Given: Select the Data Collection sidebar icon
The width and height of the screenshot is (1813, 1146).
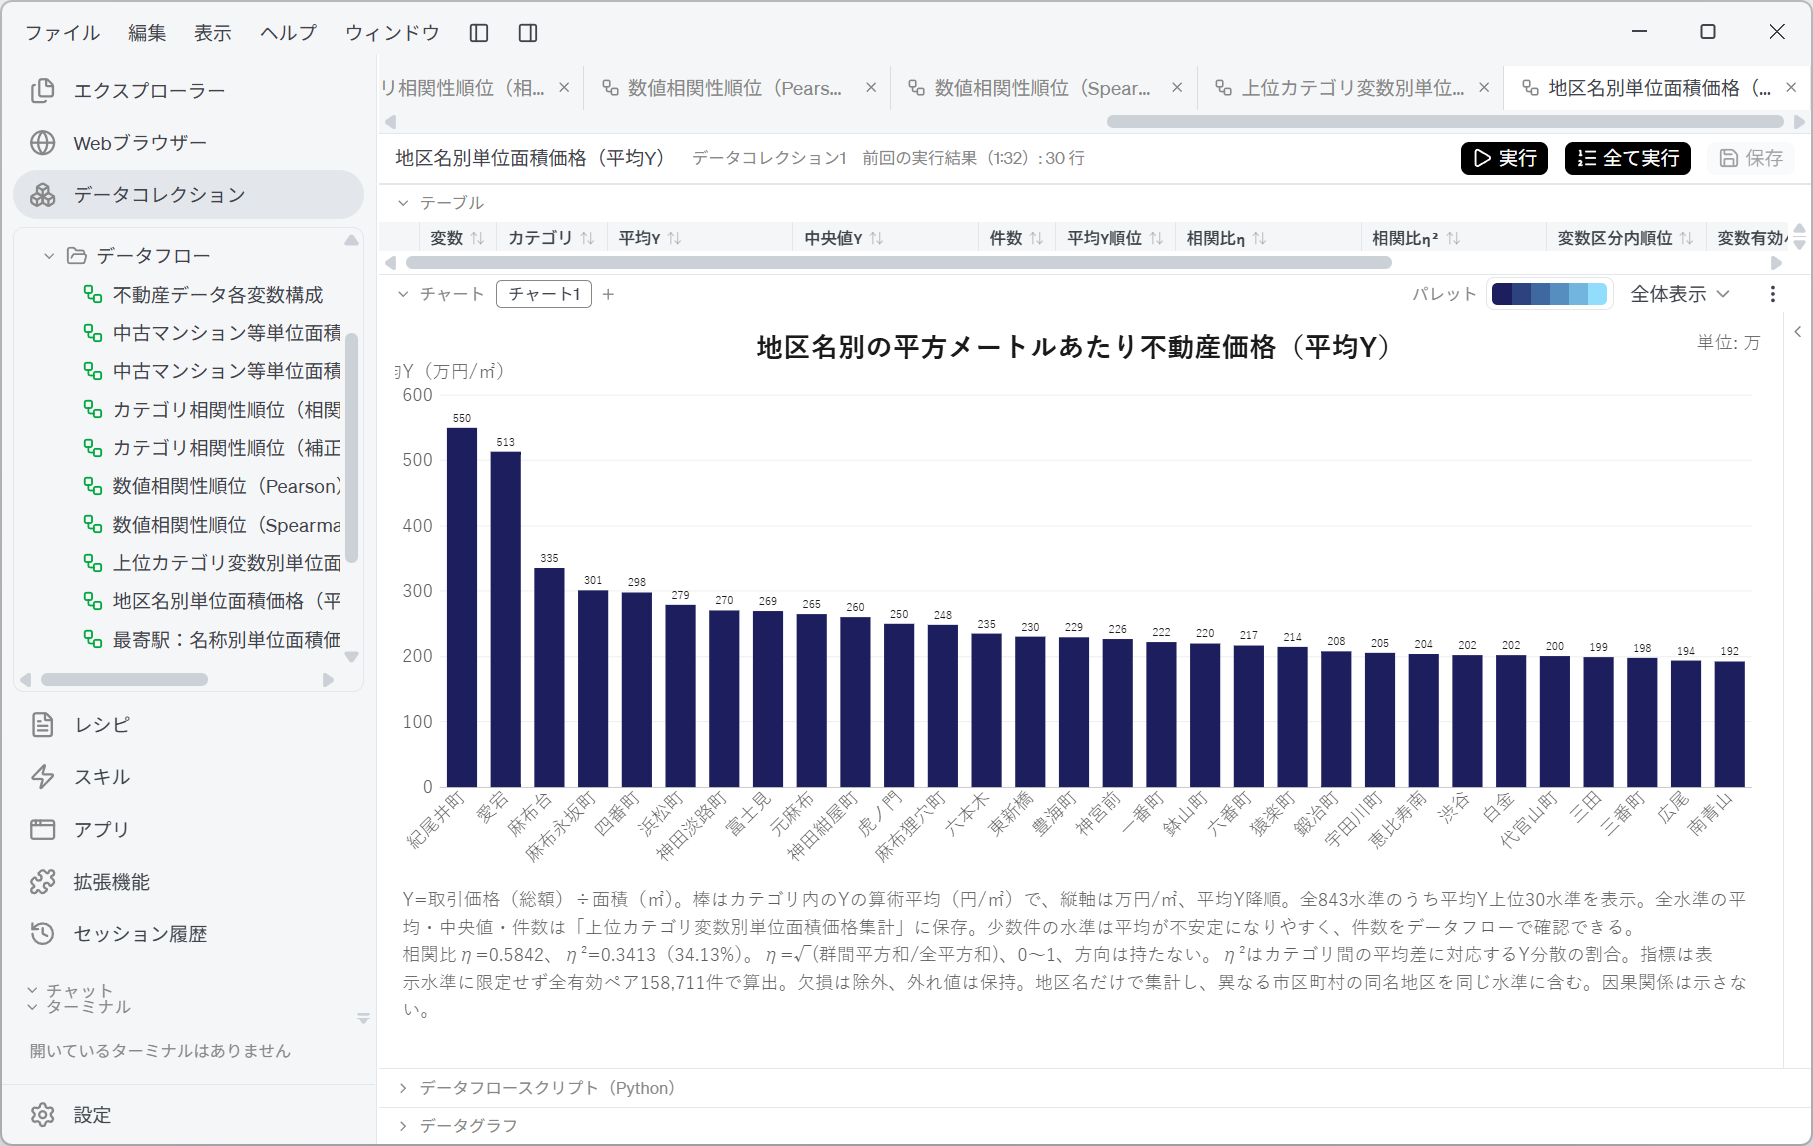Looking at the screenshot, I should click(x=43, y=195).
